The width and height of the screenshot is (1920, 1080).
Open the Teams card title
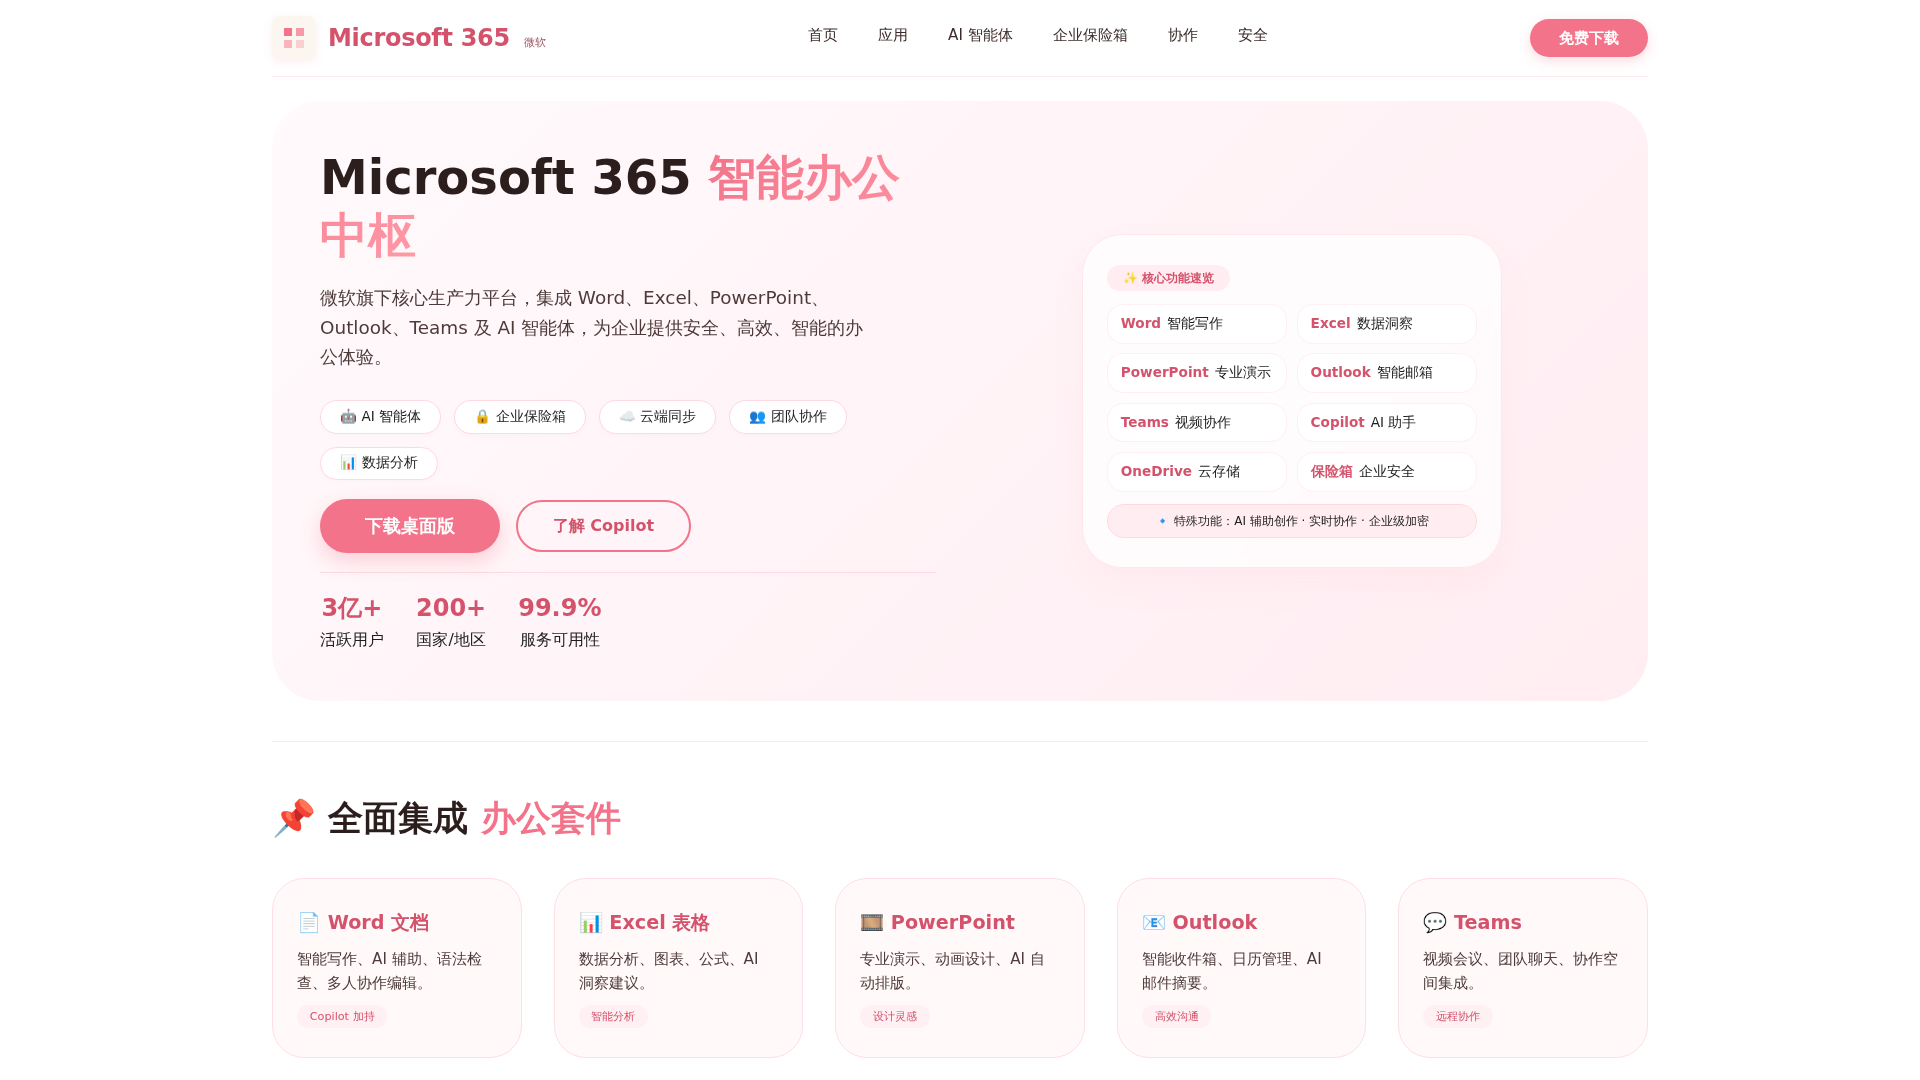[1487, 922]
